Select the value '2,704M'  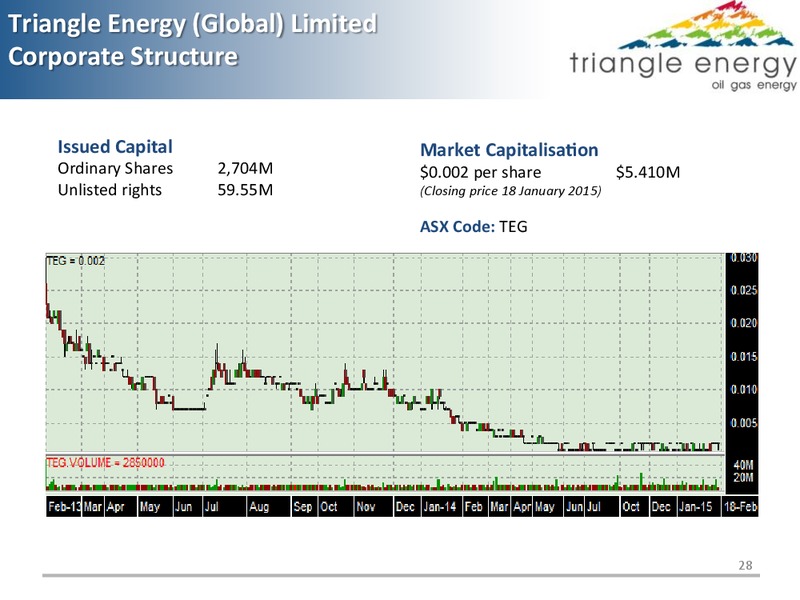245,168
